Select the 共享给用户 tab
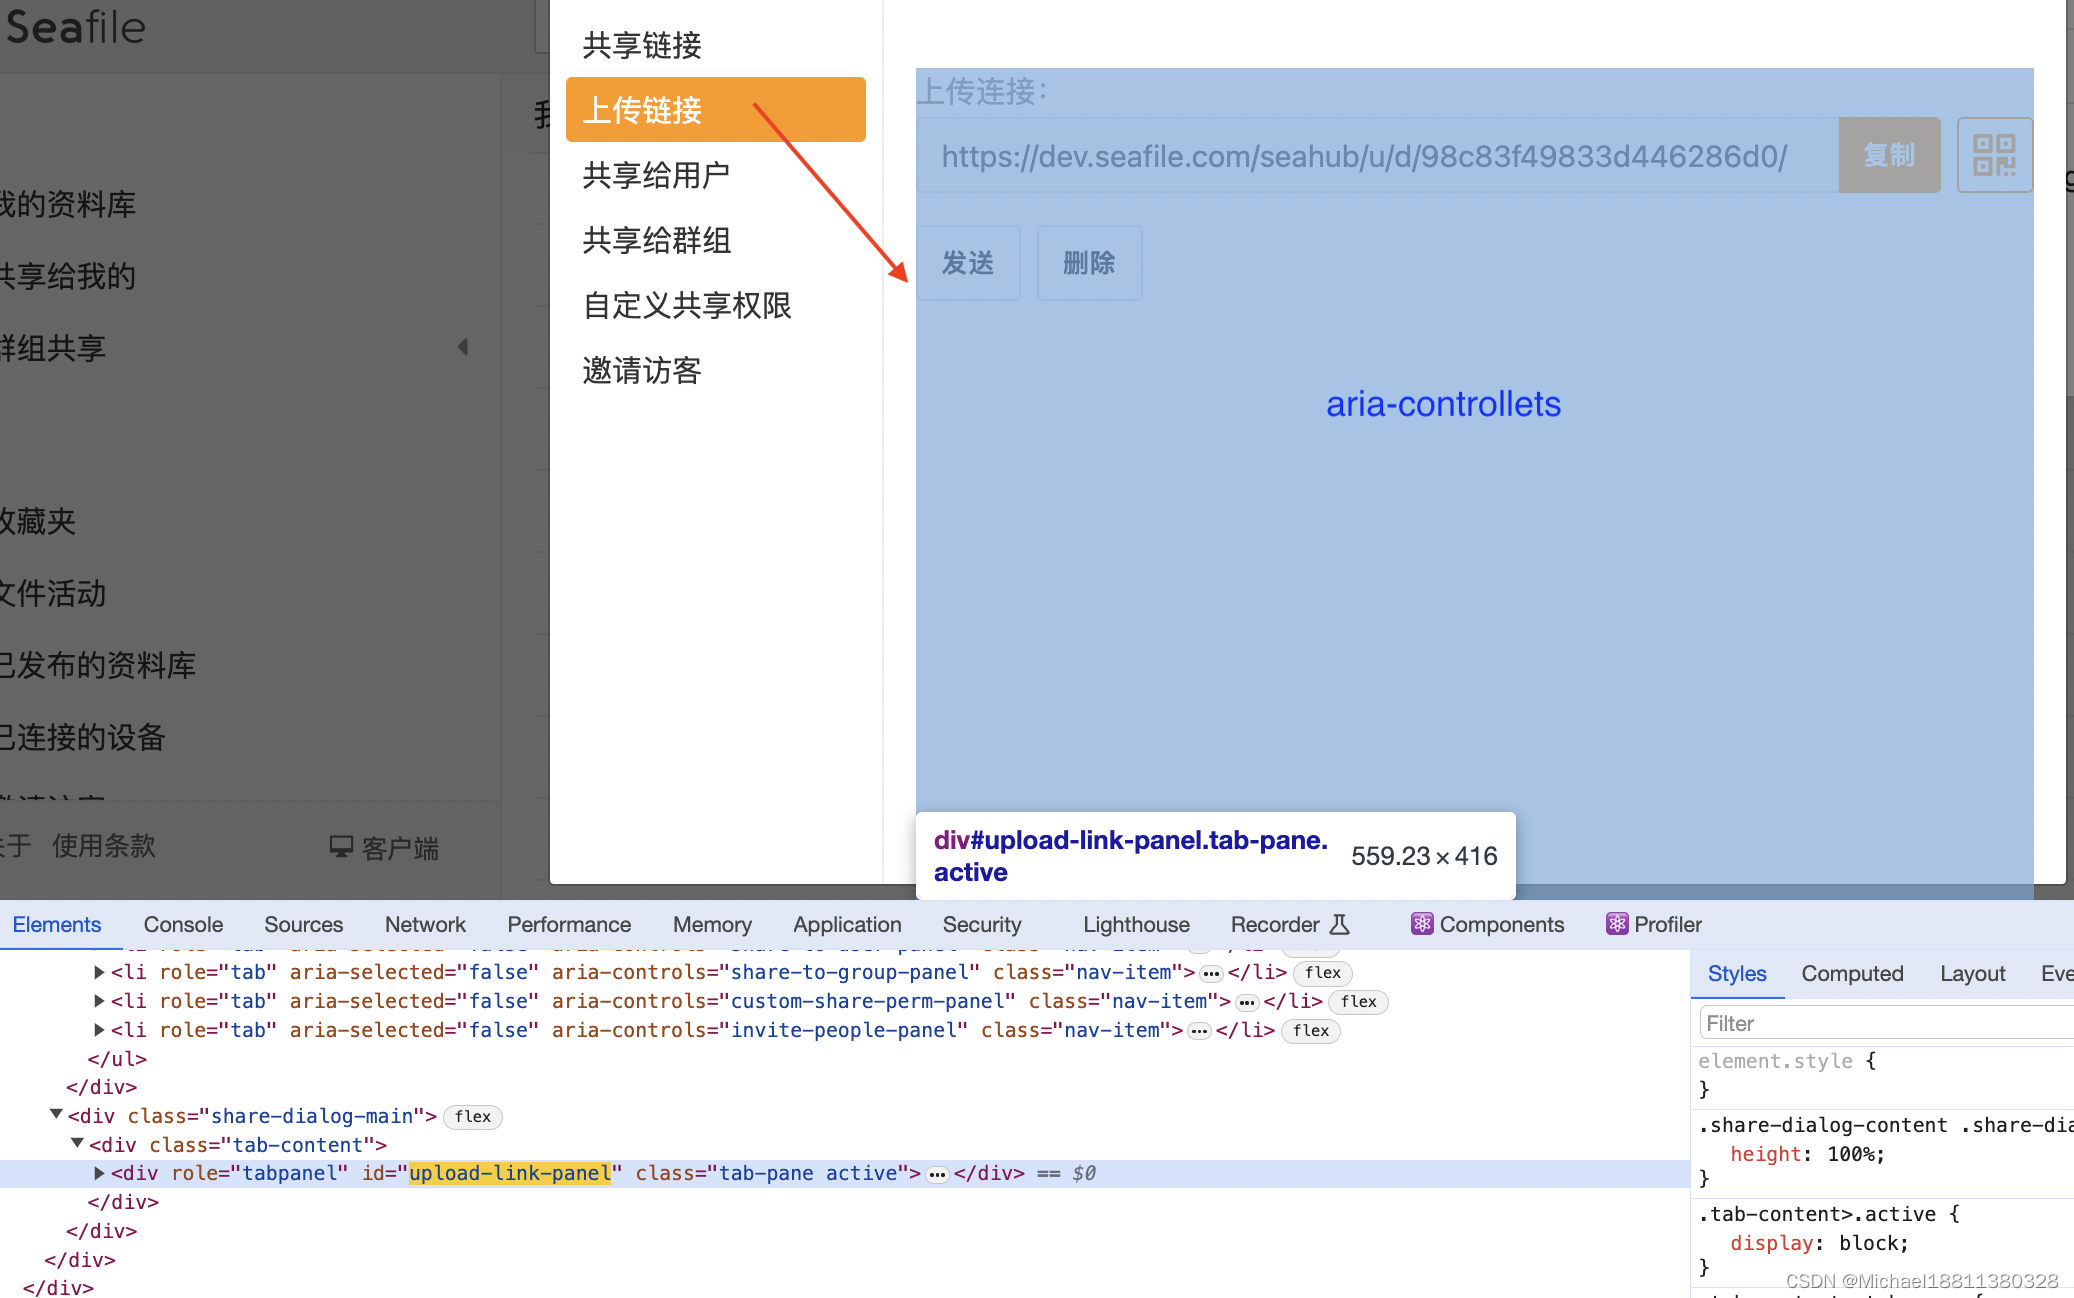Image resolution: width=2074 pixels, height=1298 pixels. tap(716, 175)
